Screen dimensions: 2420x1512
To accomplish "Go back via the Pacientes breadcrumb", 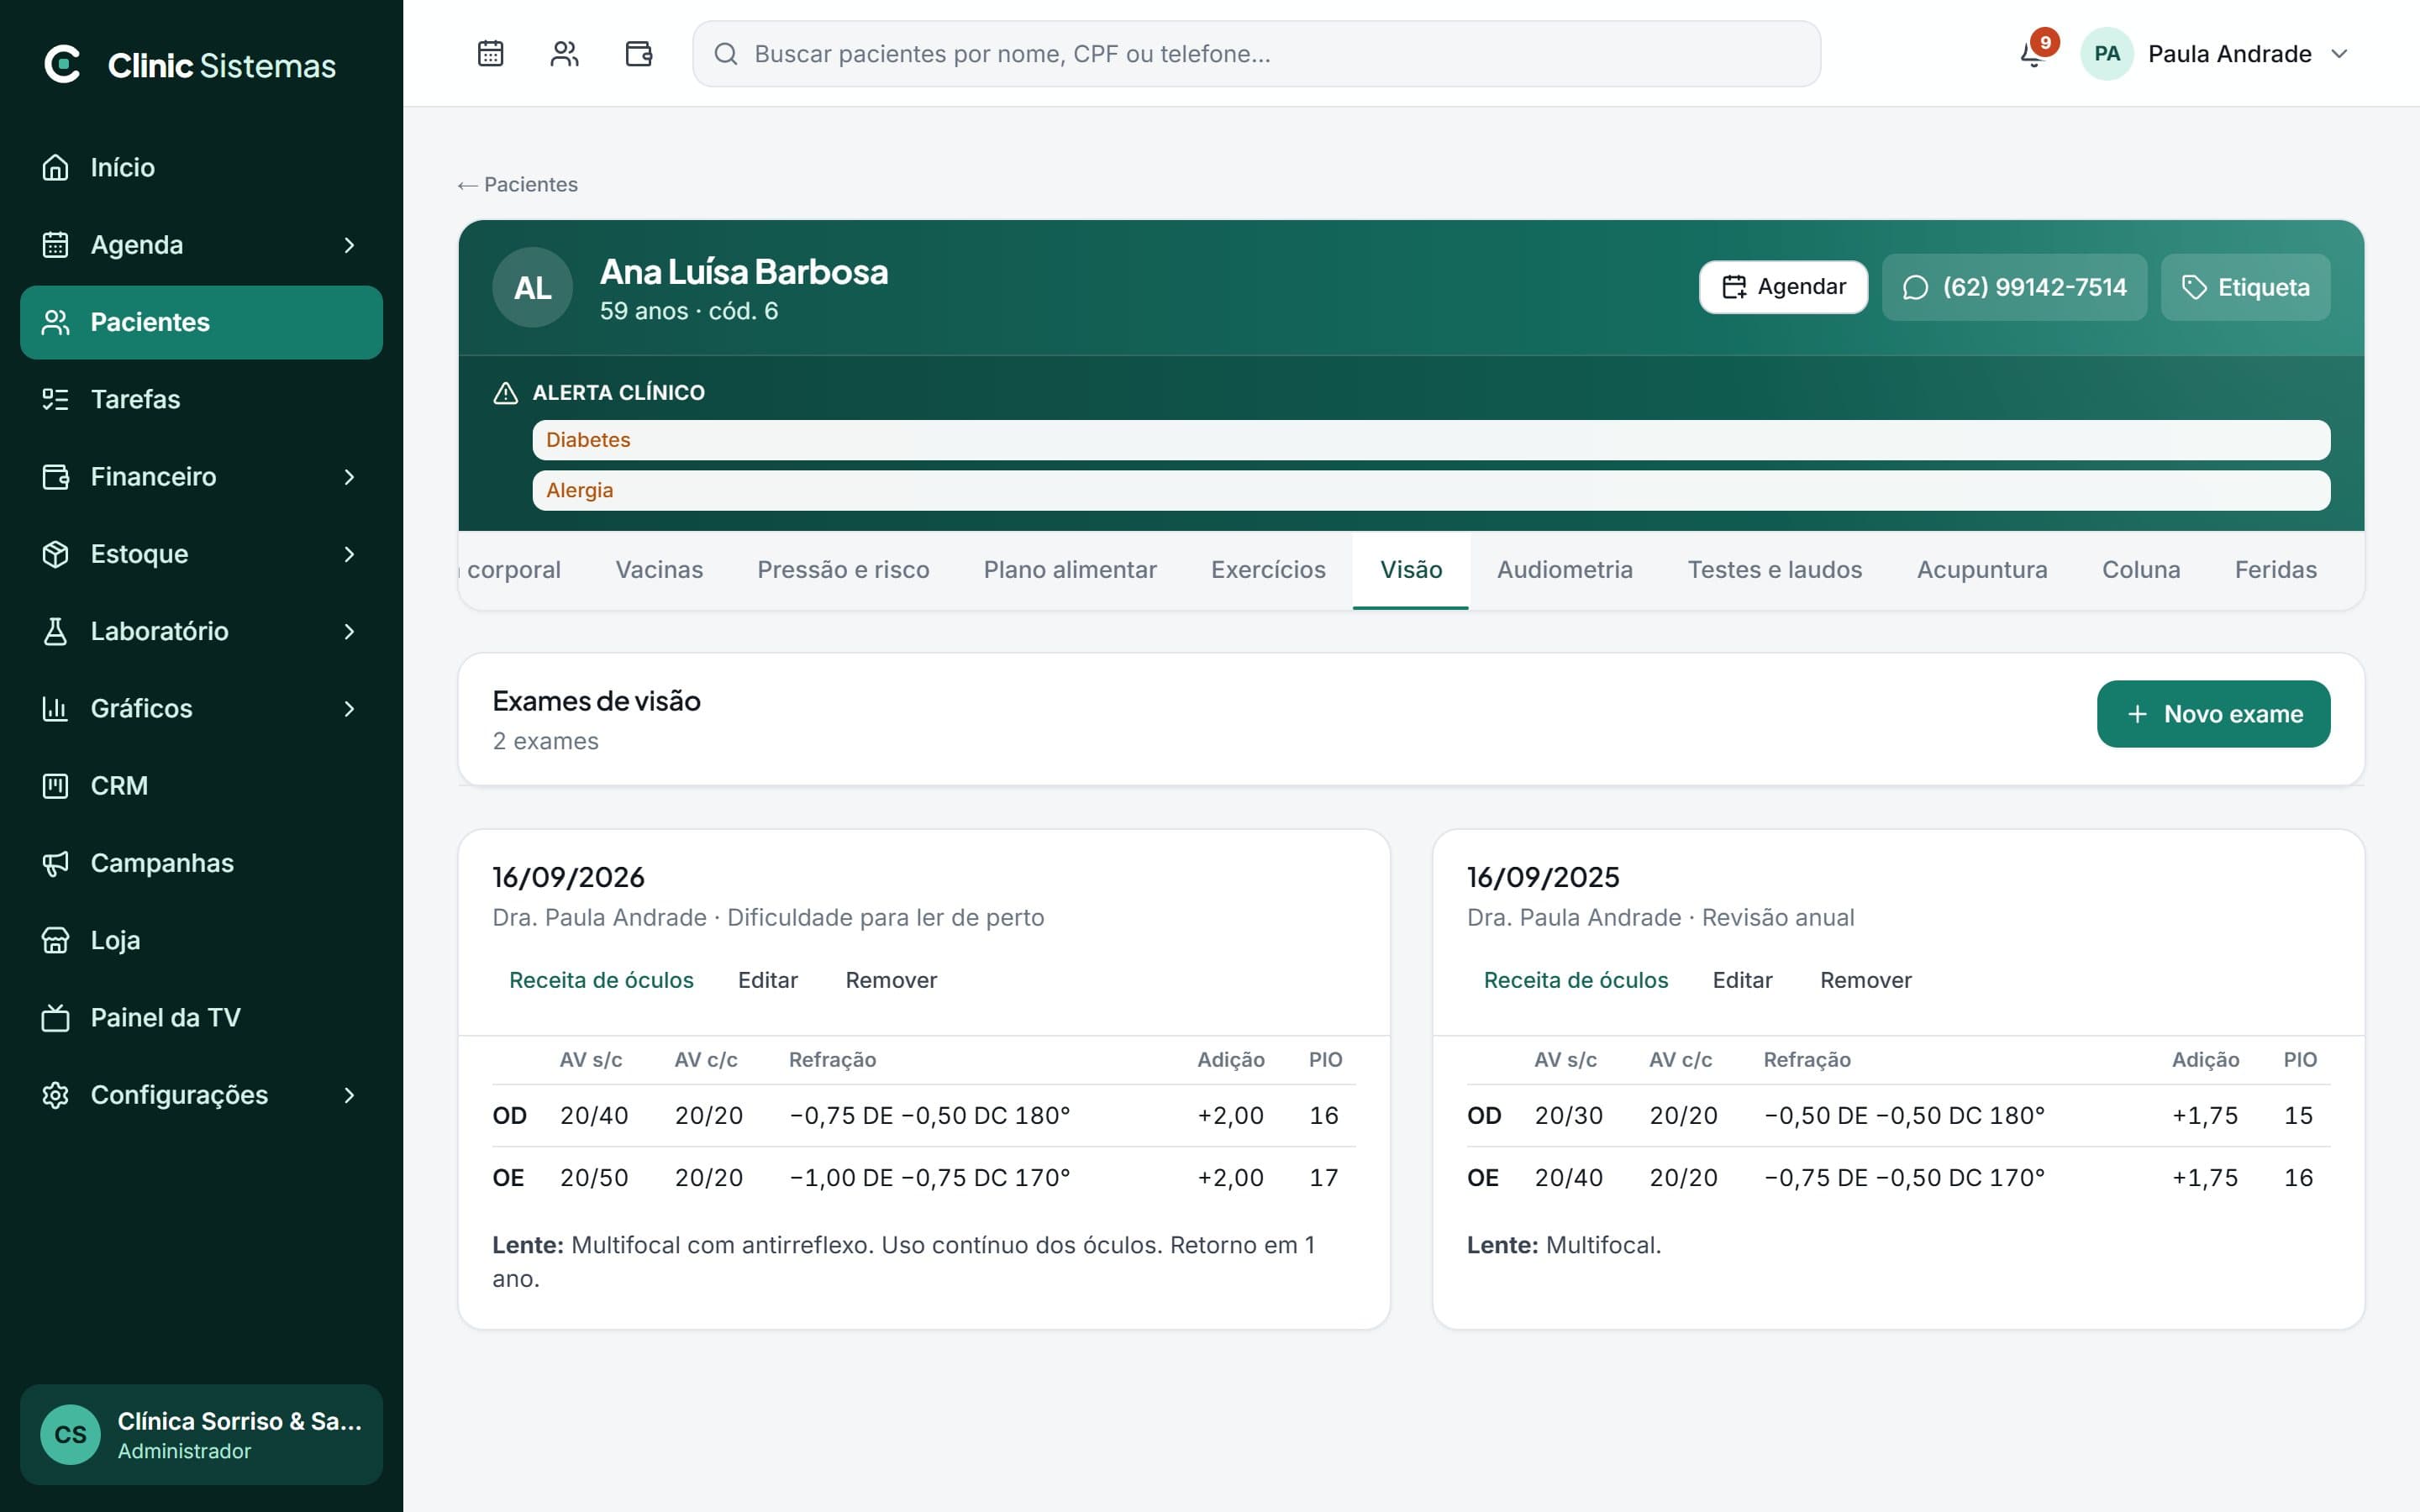I will [518, 185].
